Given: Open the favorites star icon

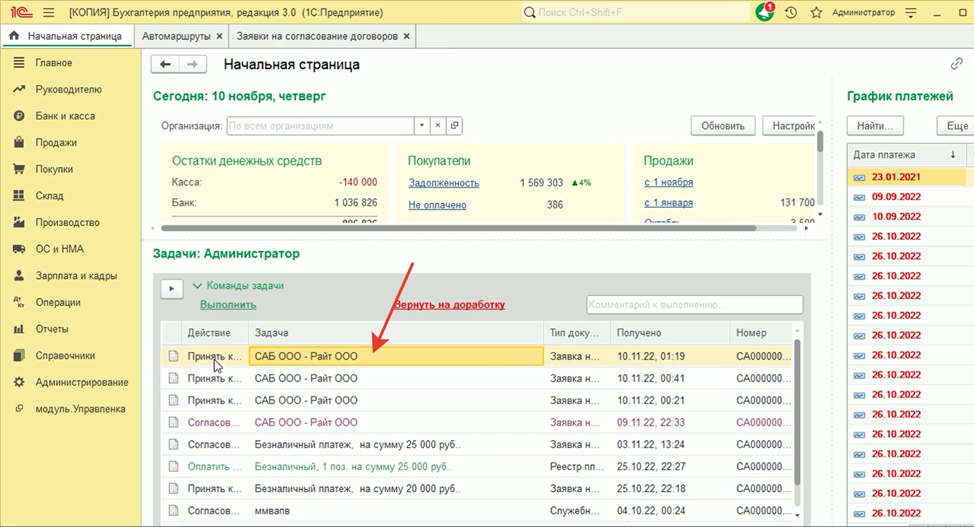Looking at the screenshot, I should tap(816, 12).
